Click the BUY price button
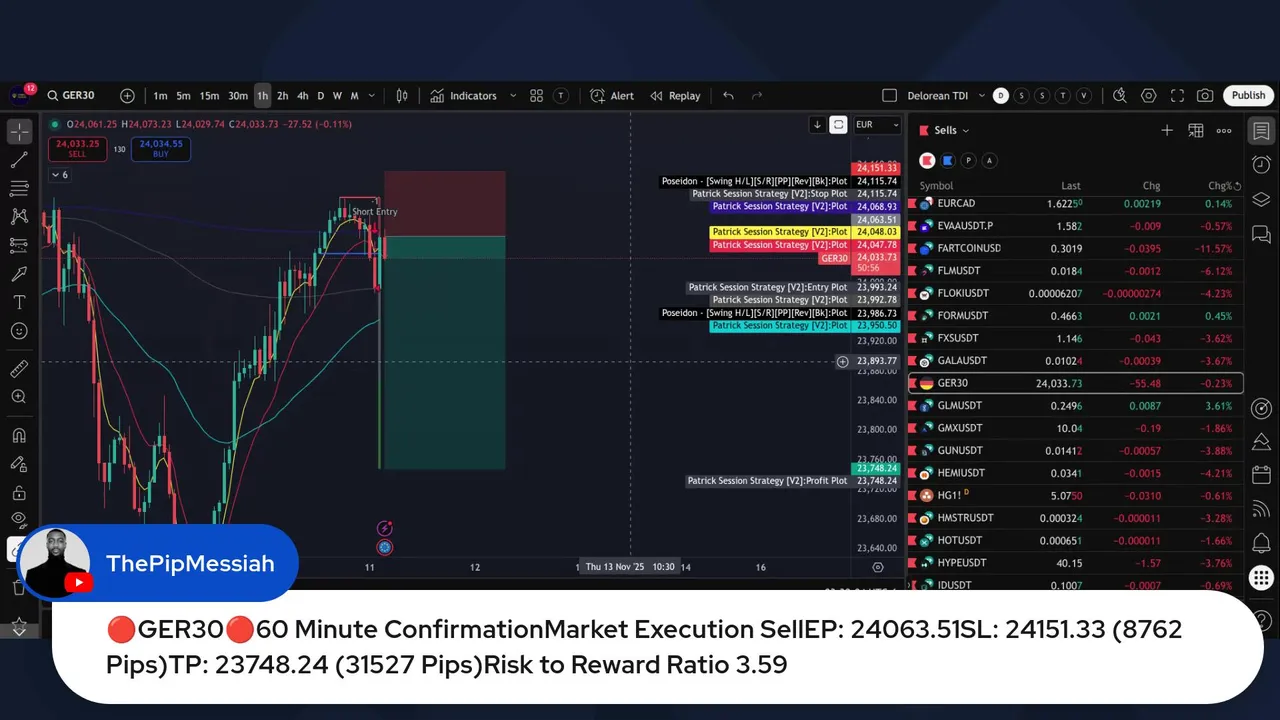Viewport: 1280px width, 720px height. pos(161,149)
